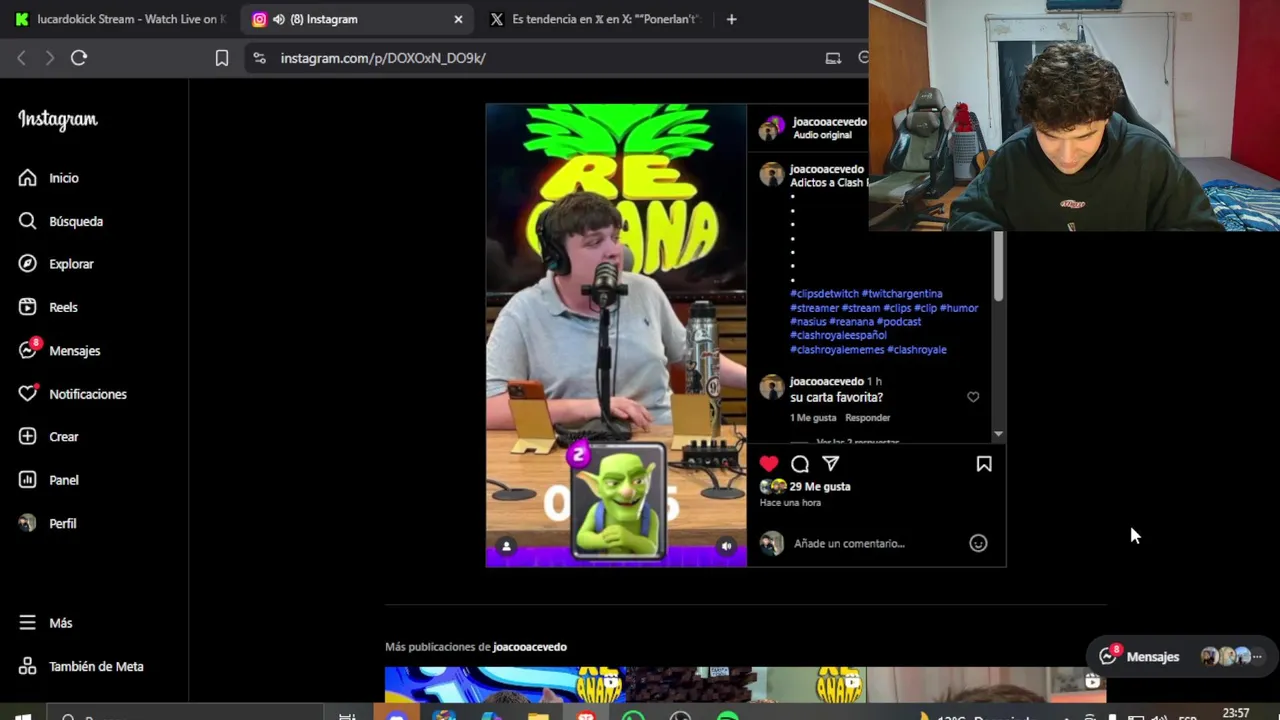Click the Instagram logo
1280x720 pixels.
point(58,119)
